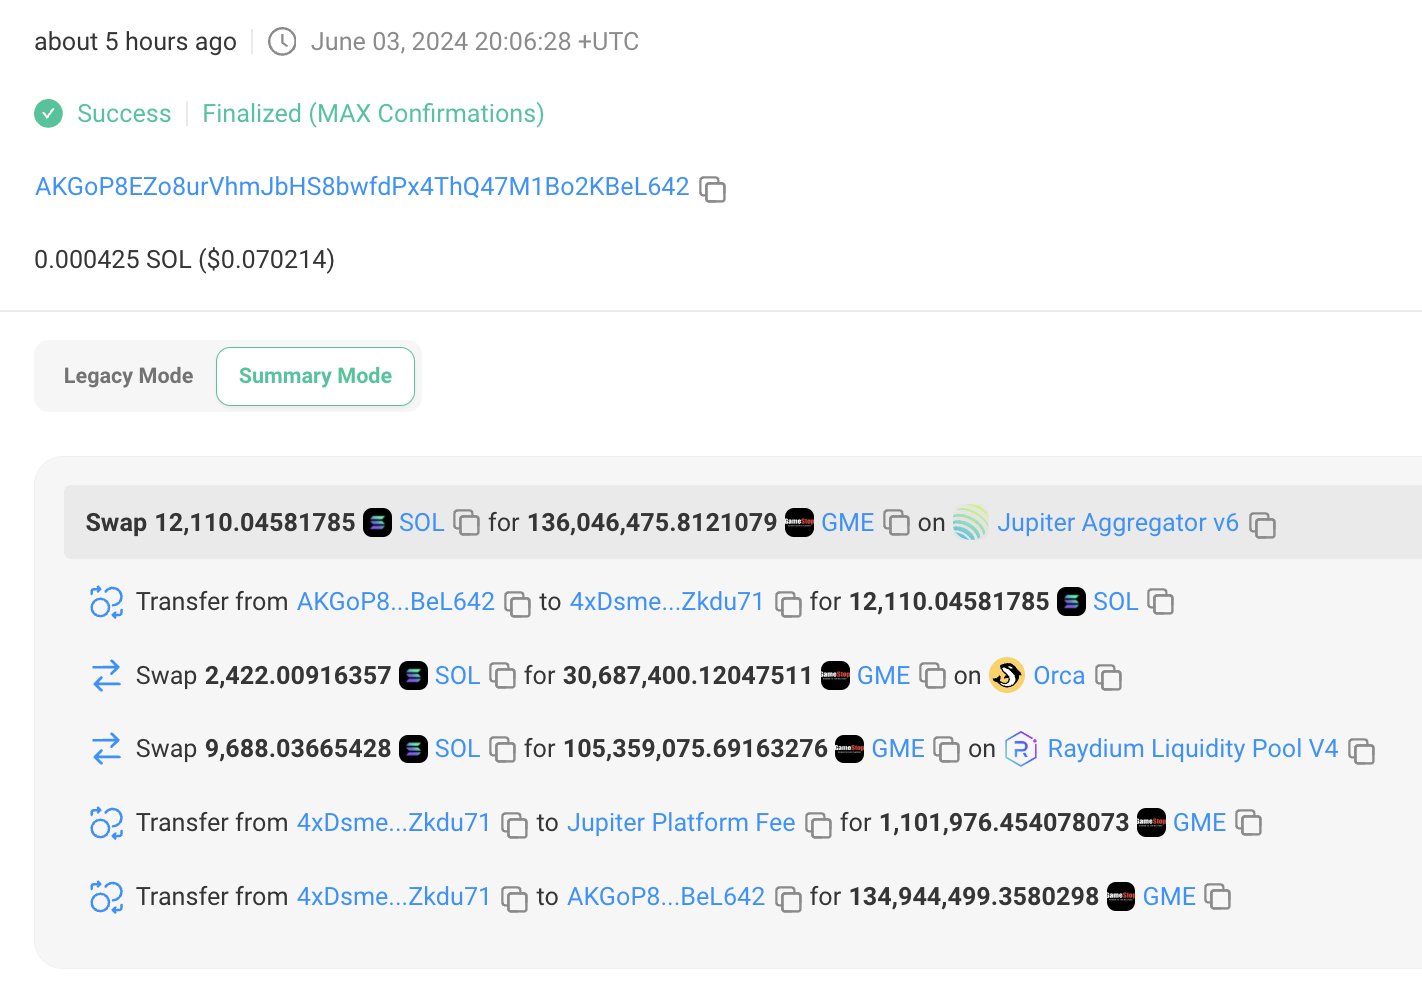The width and height of the screenshot is (1422, 992).
Task: Click the swap arrows icon in Orca row
Action: point(106,676)
